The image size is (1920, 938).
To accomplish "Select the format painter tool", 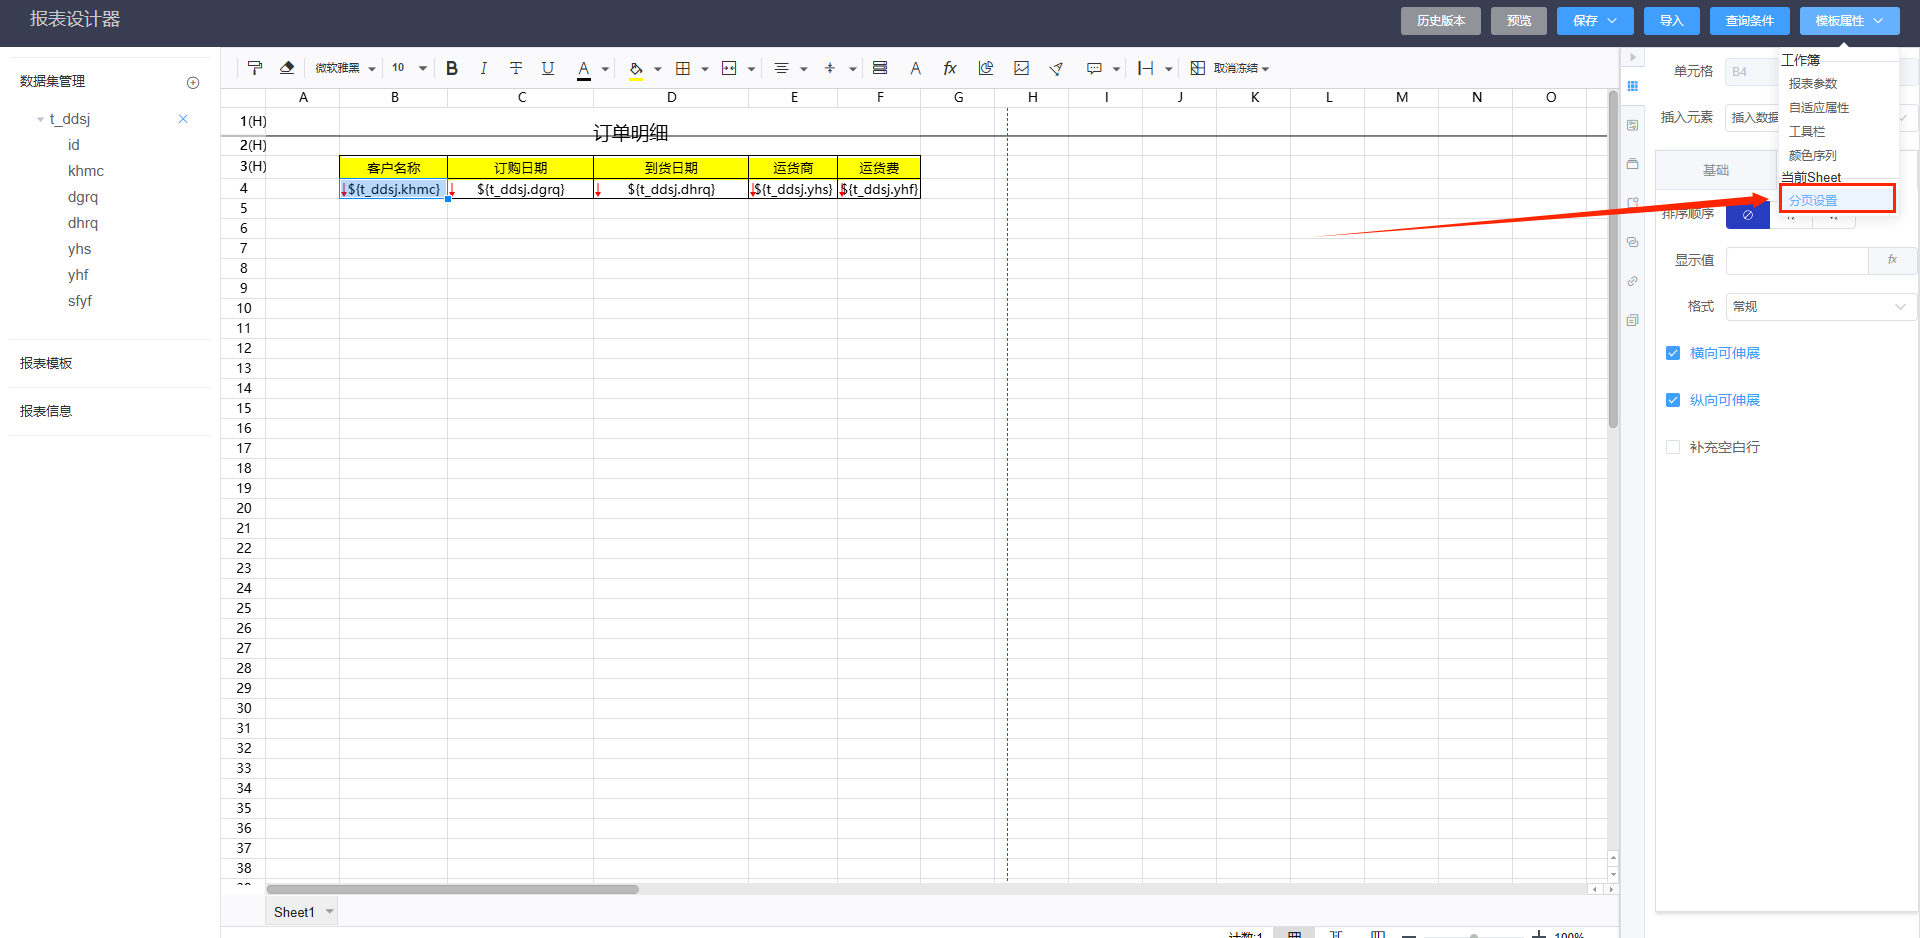I will (x=255, y=68).
